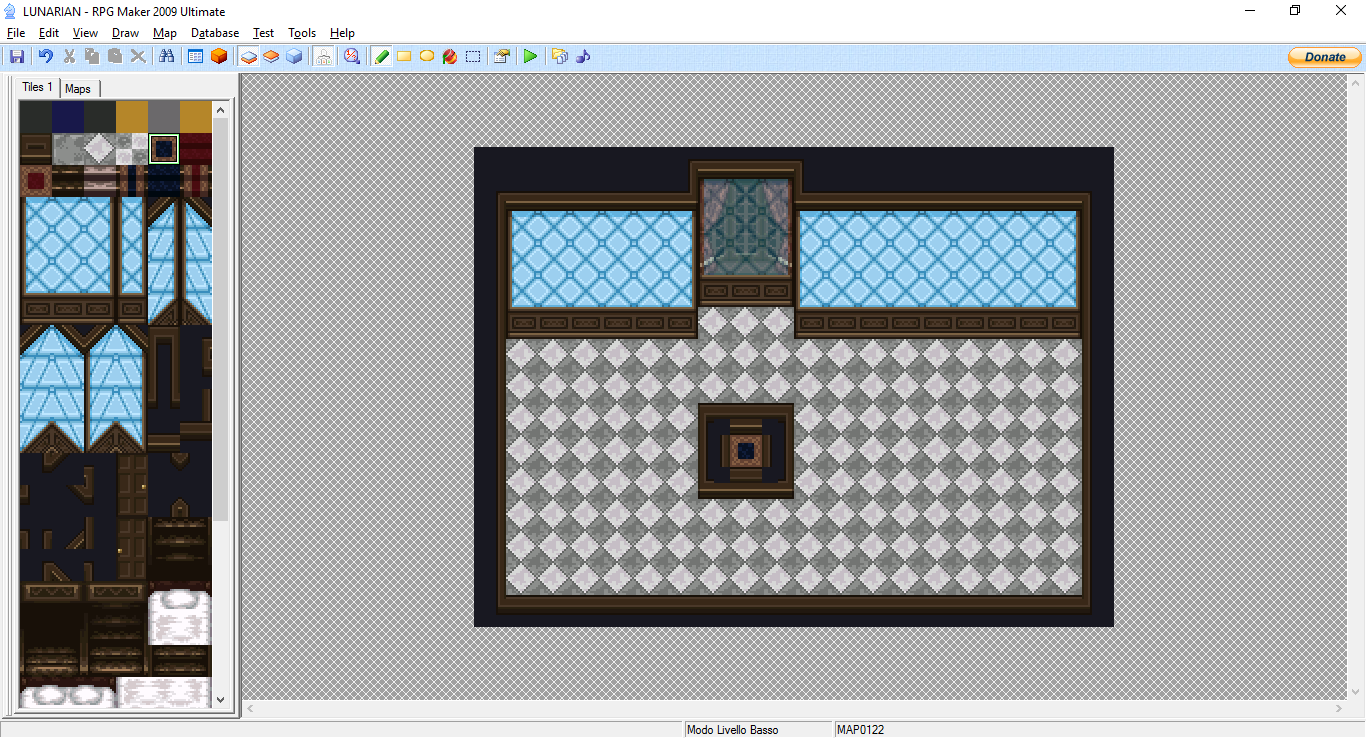This screenshot has width=1366, height=738.
Task: Toggle the Events layer cube mode
Action: pyautogui.click(x=294, y=57)
